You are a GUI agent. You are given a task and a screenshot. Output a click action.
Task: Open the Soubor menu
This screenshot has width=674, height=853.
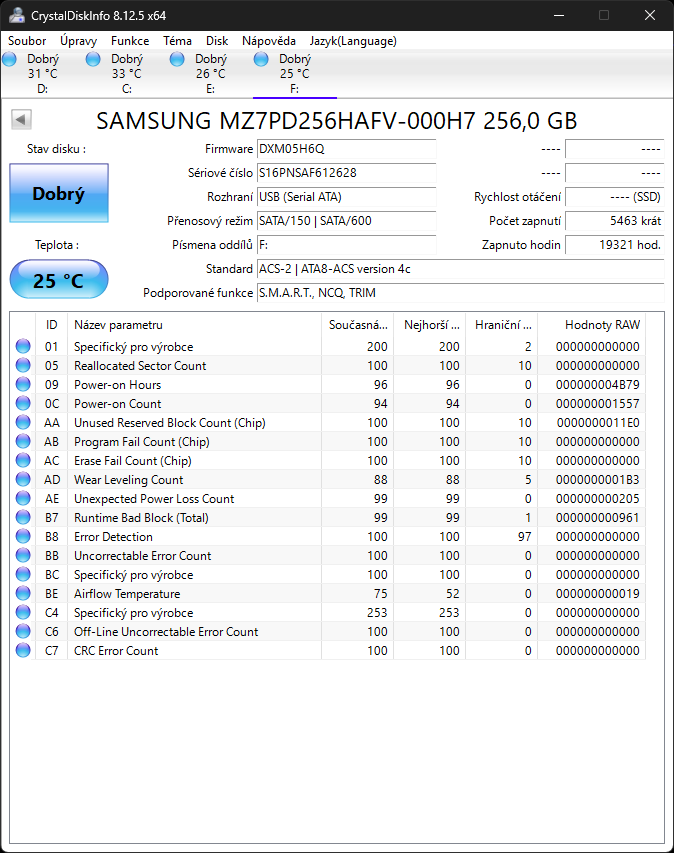pyautogui.click(x=27, y=41)
